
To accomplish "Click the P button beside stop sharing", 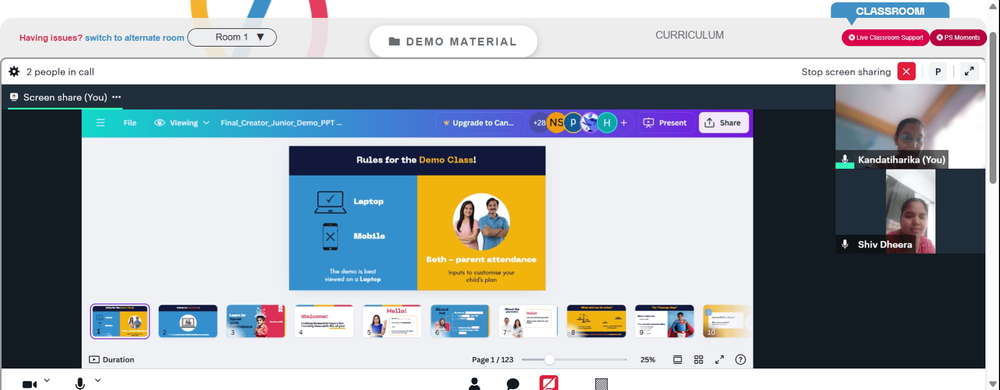I will tap(938, 71).
